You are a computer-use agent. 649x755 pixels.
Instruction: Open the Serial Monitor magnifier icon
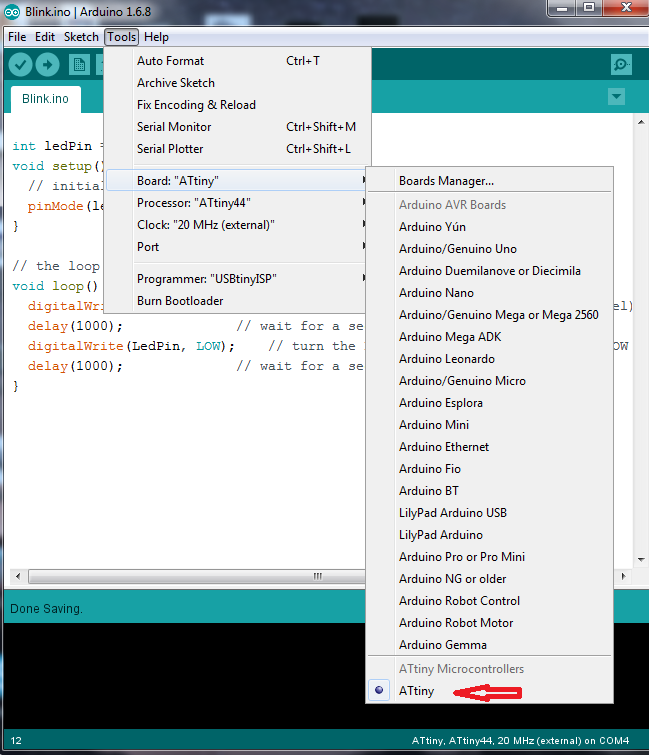pyautogui.click(x=621, y=64)
